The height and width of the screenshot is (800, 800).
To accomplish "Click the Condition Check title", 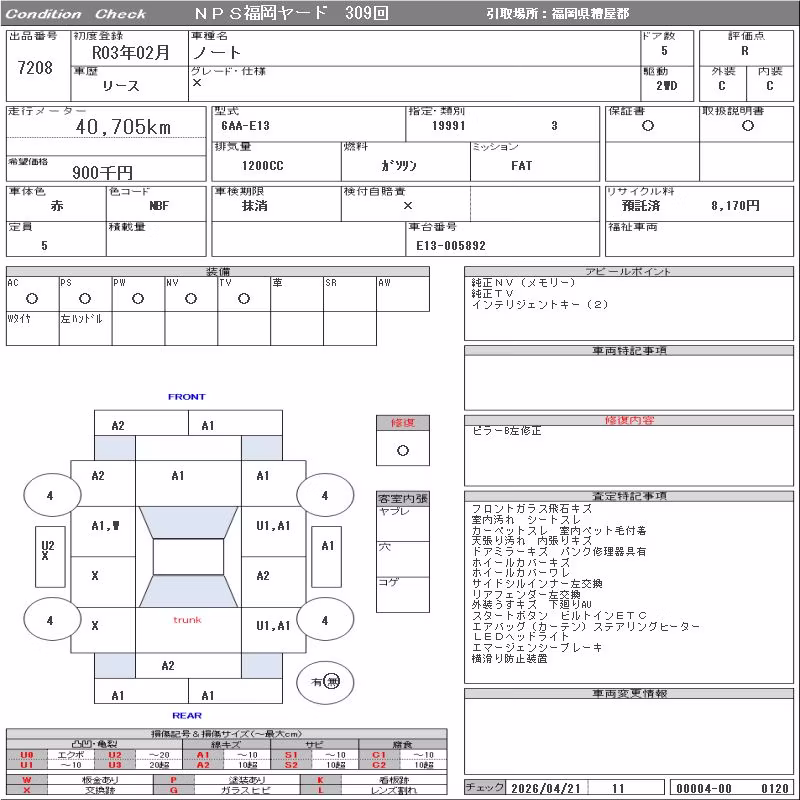I will tap(76, 14).
